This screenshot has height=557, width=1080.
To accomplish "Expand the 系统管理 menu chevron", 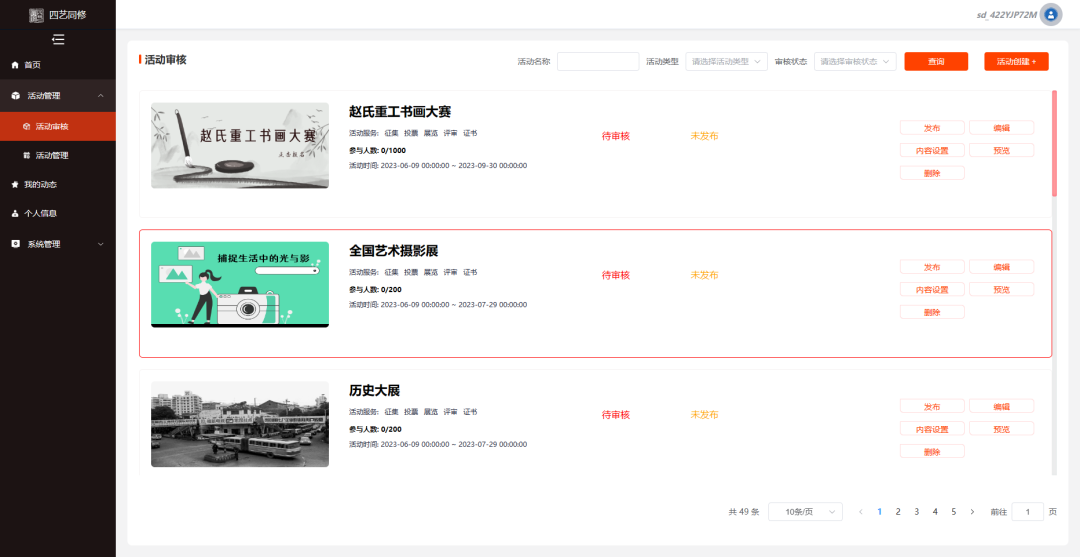I will 101,244.
